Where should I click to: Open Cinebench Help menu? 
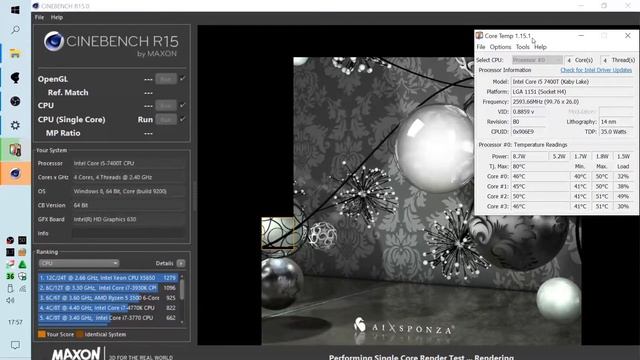(x=57, y=18)
